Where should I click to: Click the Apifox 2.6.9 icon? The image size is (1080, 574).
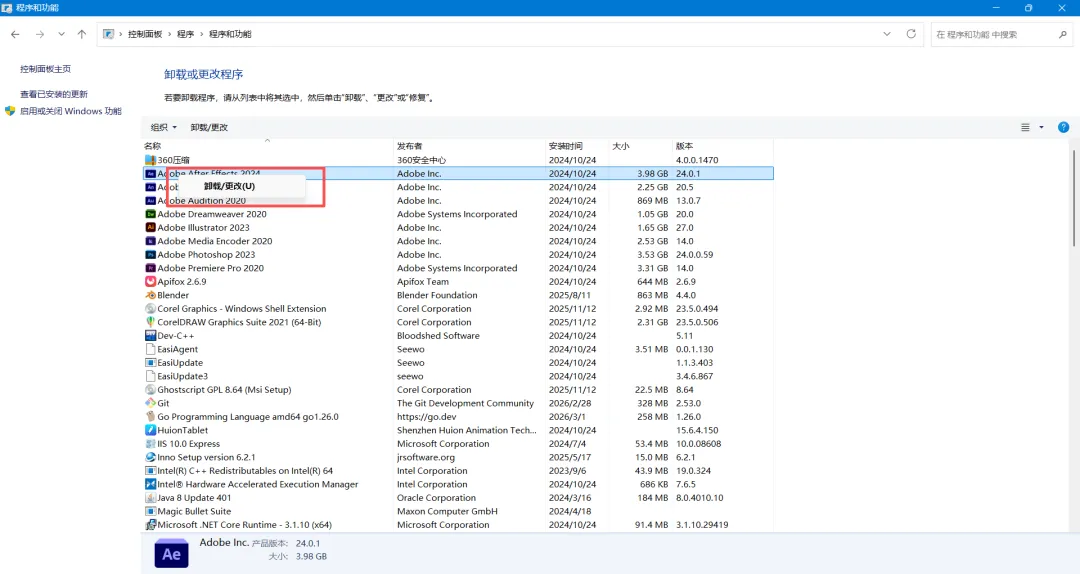[150, 282]
